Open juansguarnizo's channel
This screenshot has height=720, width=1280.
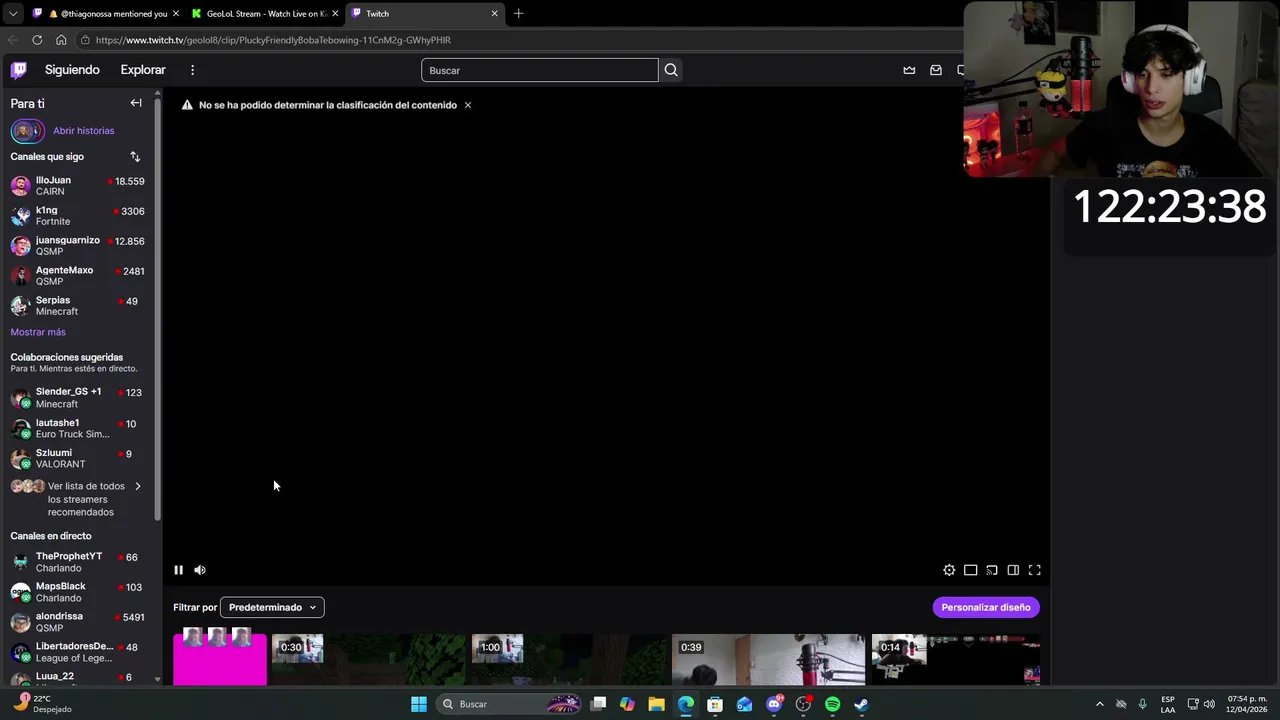pos(80,246)
